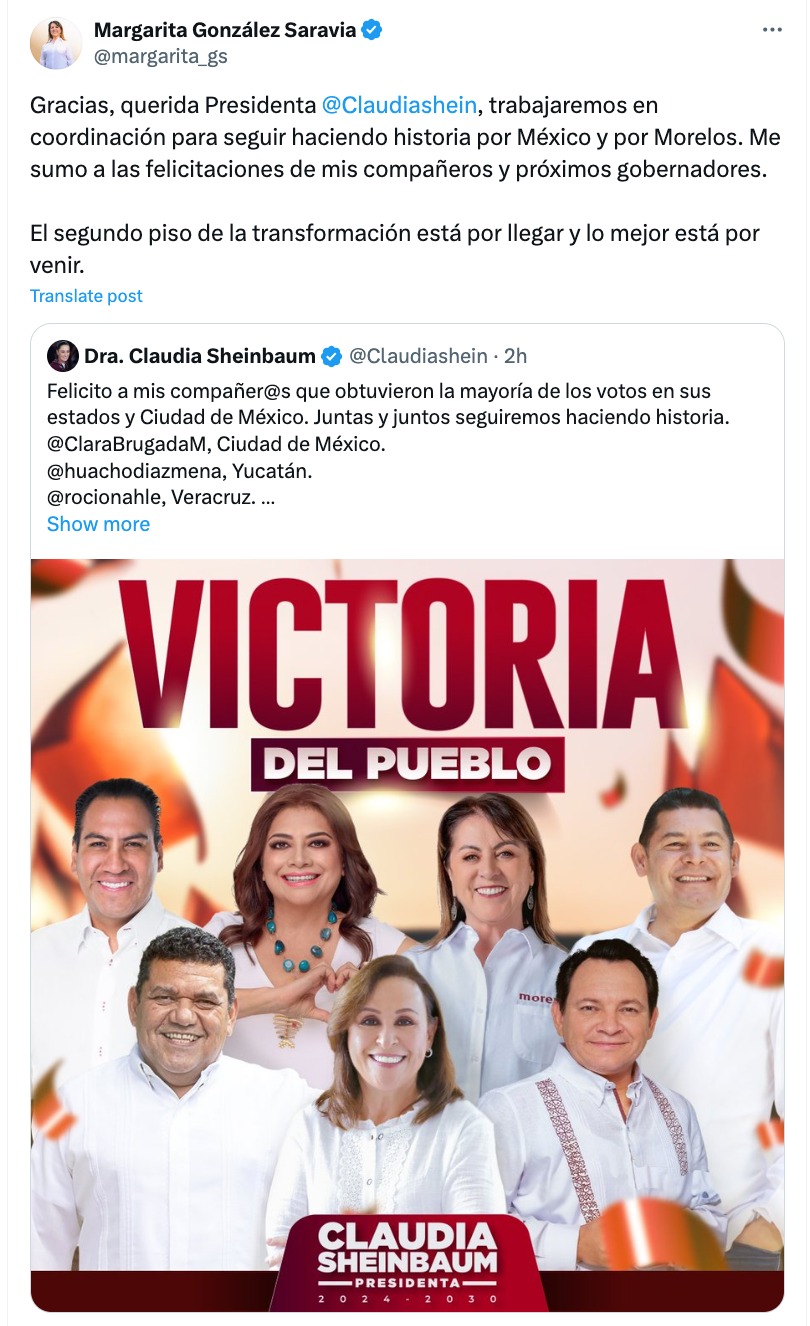Click the @ClaraBrugadaM, Ciudad de México line
Viewport: 810px width, 1326px height.
pyautogui.click(x=216, y=443)
